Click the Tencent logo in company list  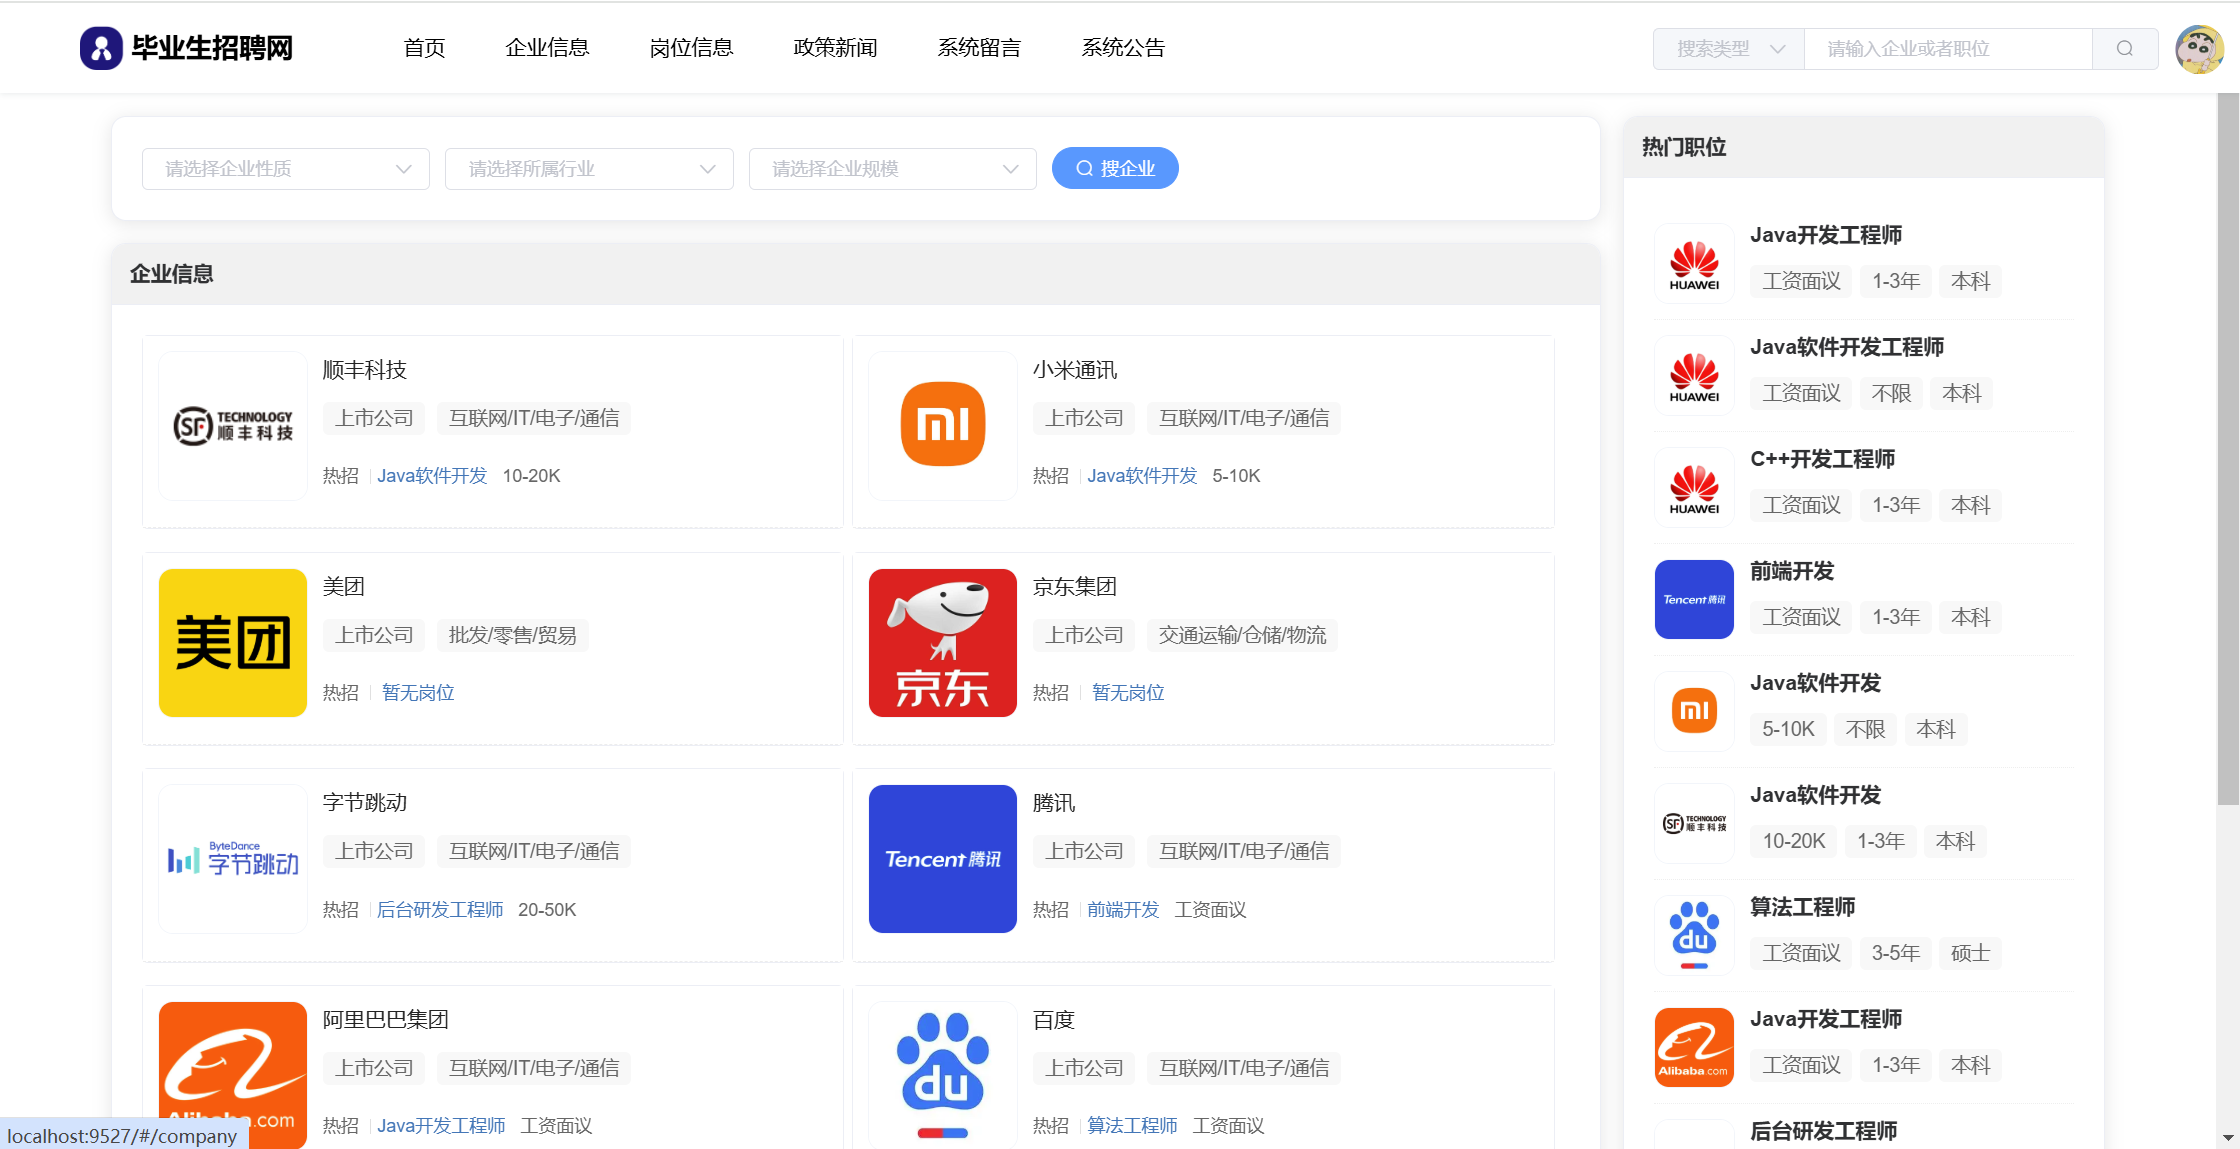(x=942, y=858)
